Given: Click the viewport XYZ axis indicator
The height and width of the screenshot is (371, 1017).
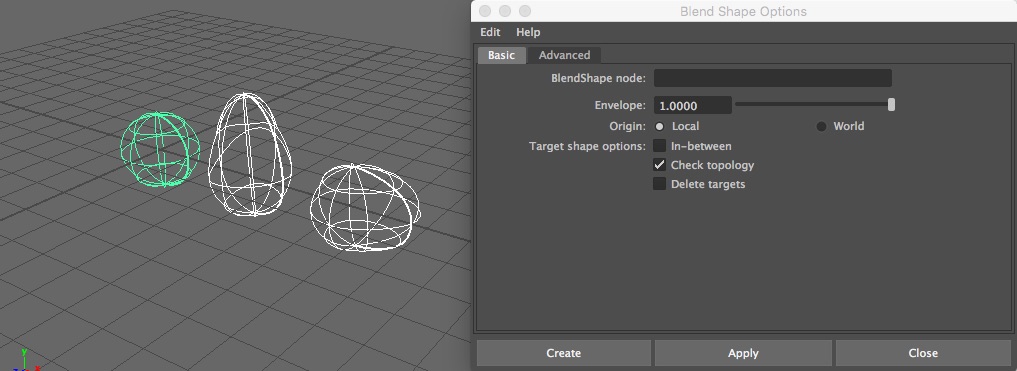Looking at the screenshot, I should click(27, 360).
